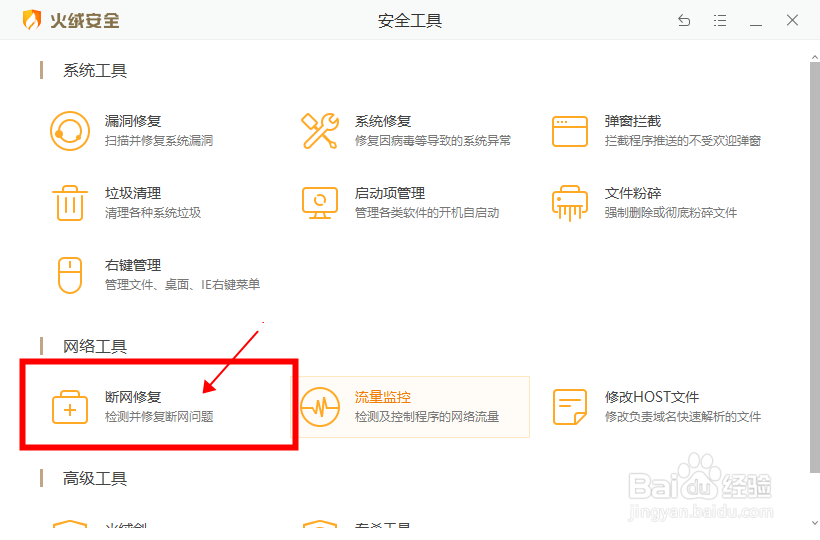Click the 启动项管理 monitor icon

(320, 203)
